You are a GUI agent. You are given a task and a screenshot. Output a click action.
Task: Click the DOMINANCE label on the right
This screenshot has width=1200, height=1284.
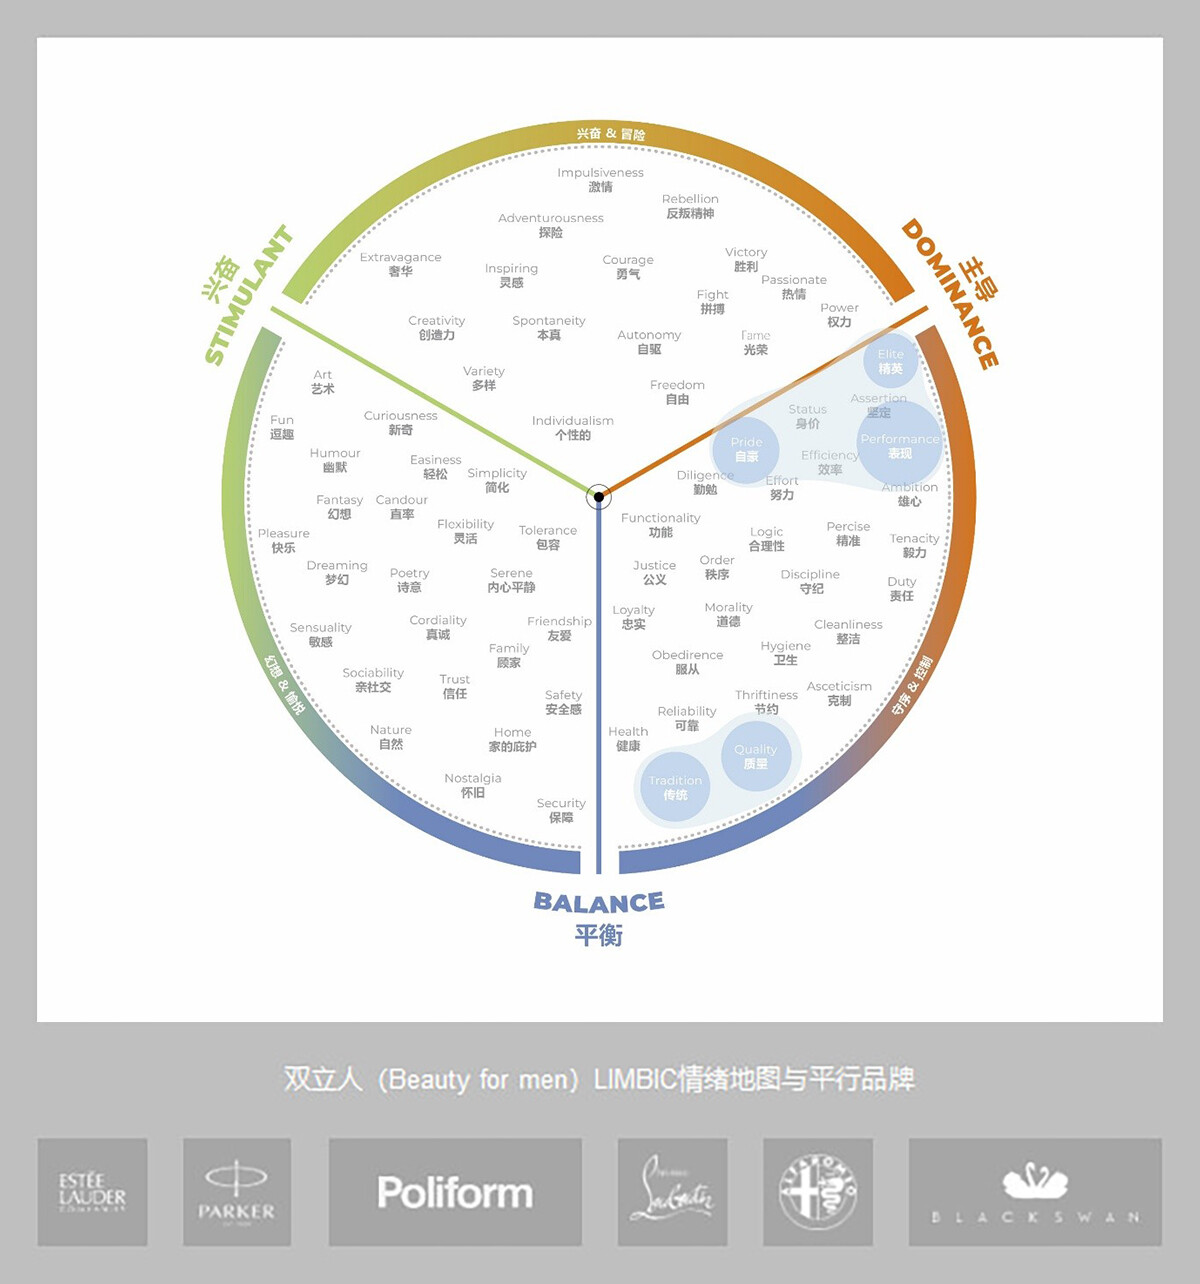click(948, 294)
